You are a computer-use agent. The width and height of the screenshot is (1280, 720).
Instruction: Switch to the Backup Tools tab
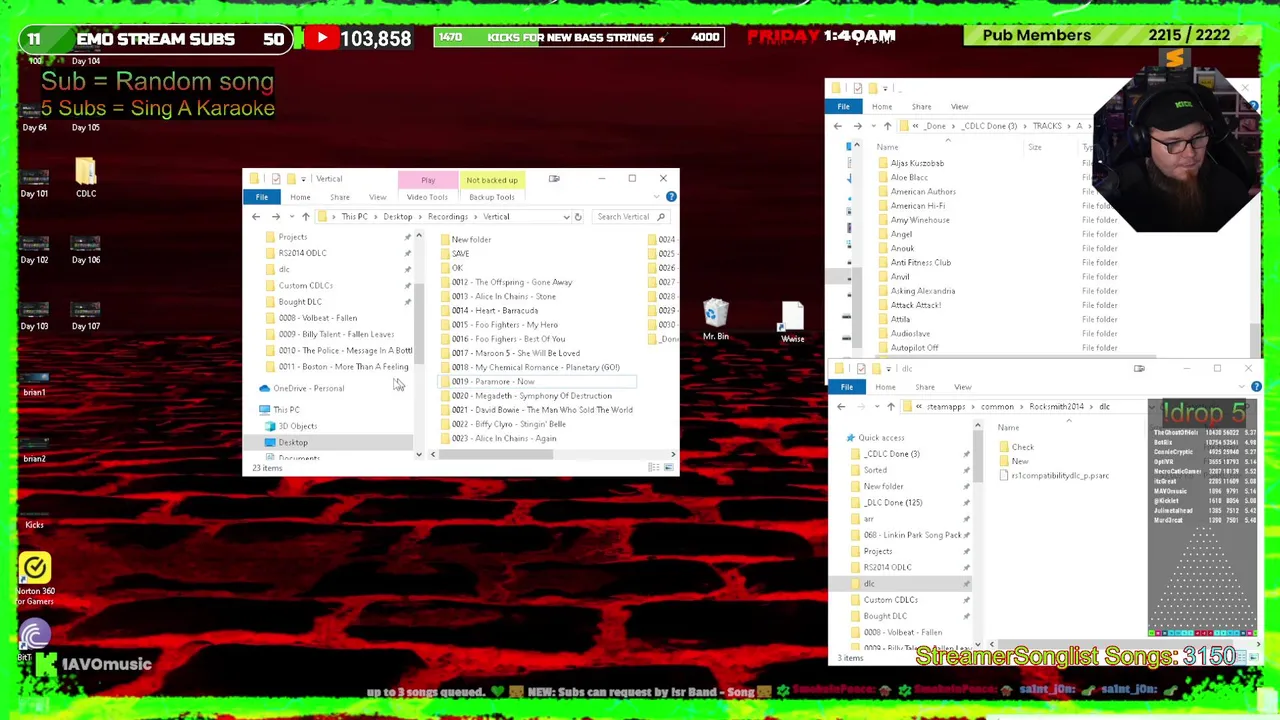coord(492,197)
